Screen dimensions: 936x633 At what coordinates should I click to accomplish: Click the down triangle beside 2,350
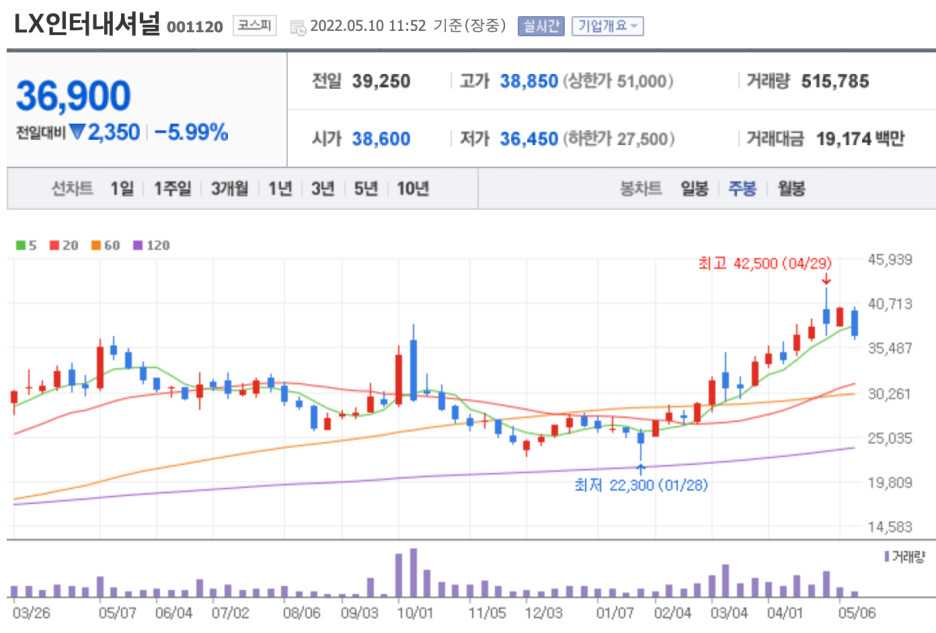click(x=77, y=131)
